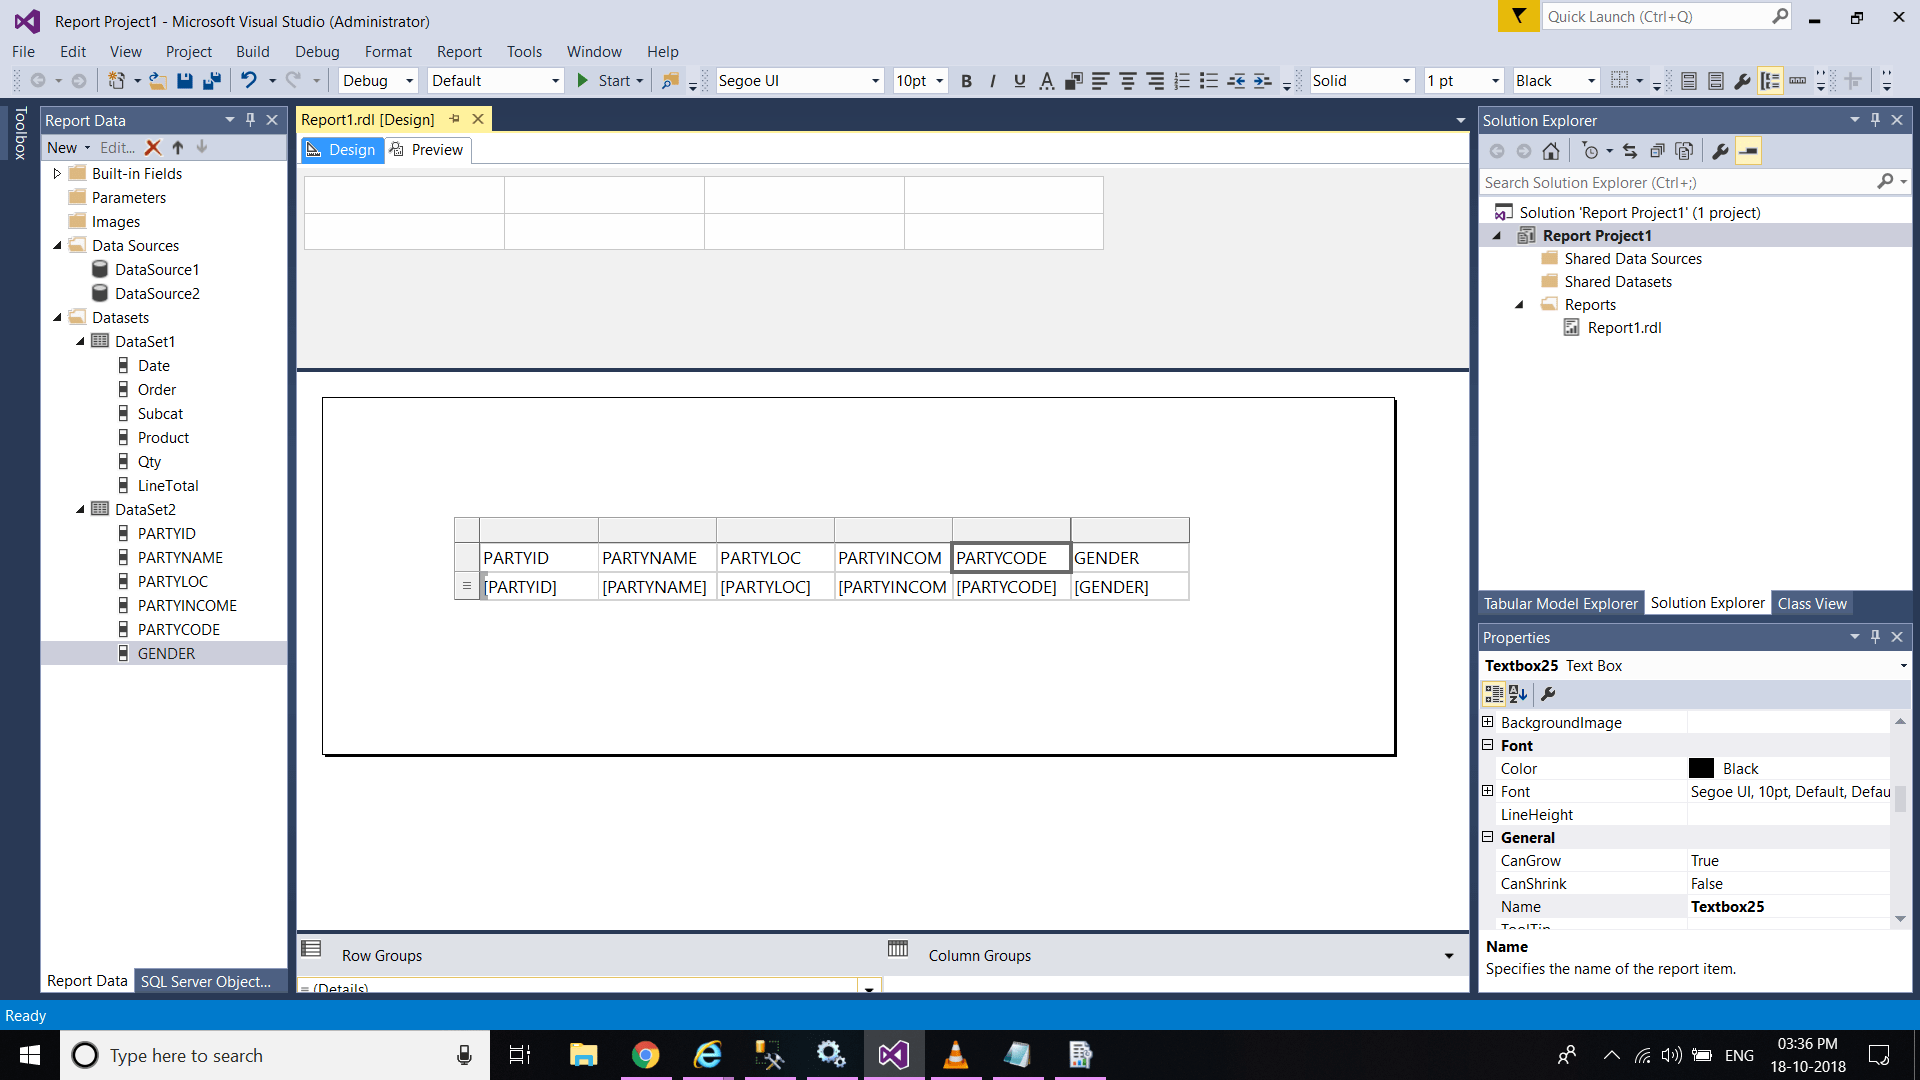Click the Search Solution Explorer input field
This screenshot has height=1080, width=1920.
point(1675,182)
